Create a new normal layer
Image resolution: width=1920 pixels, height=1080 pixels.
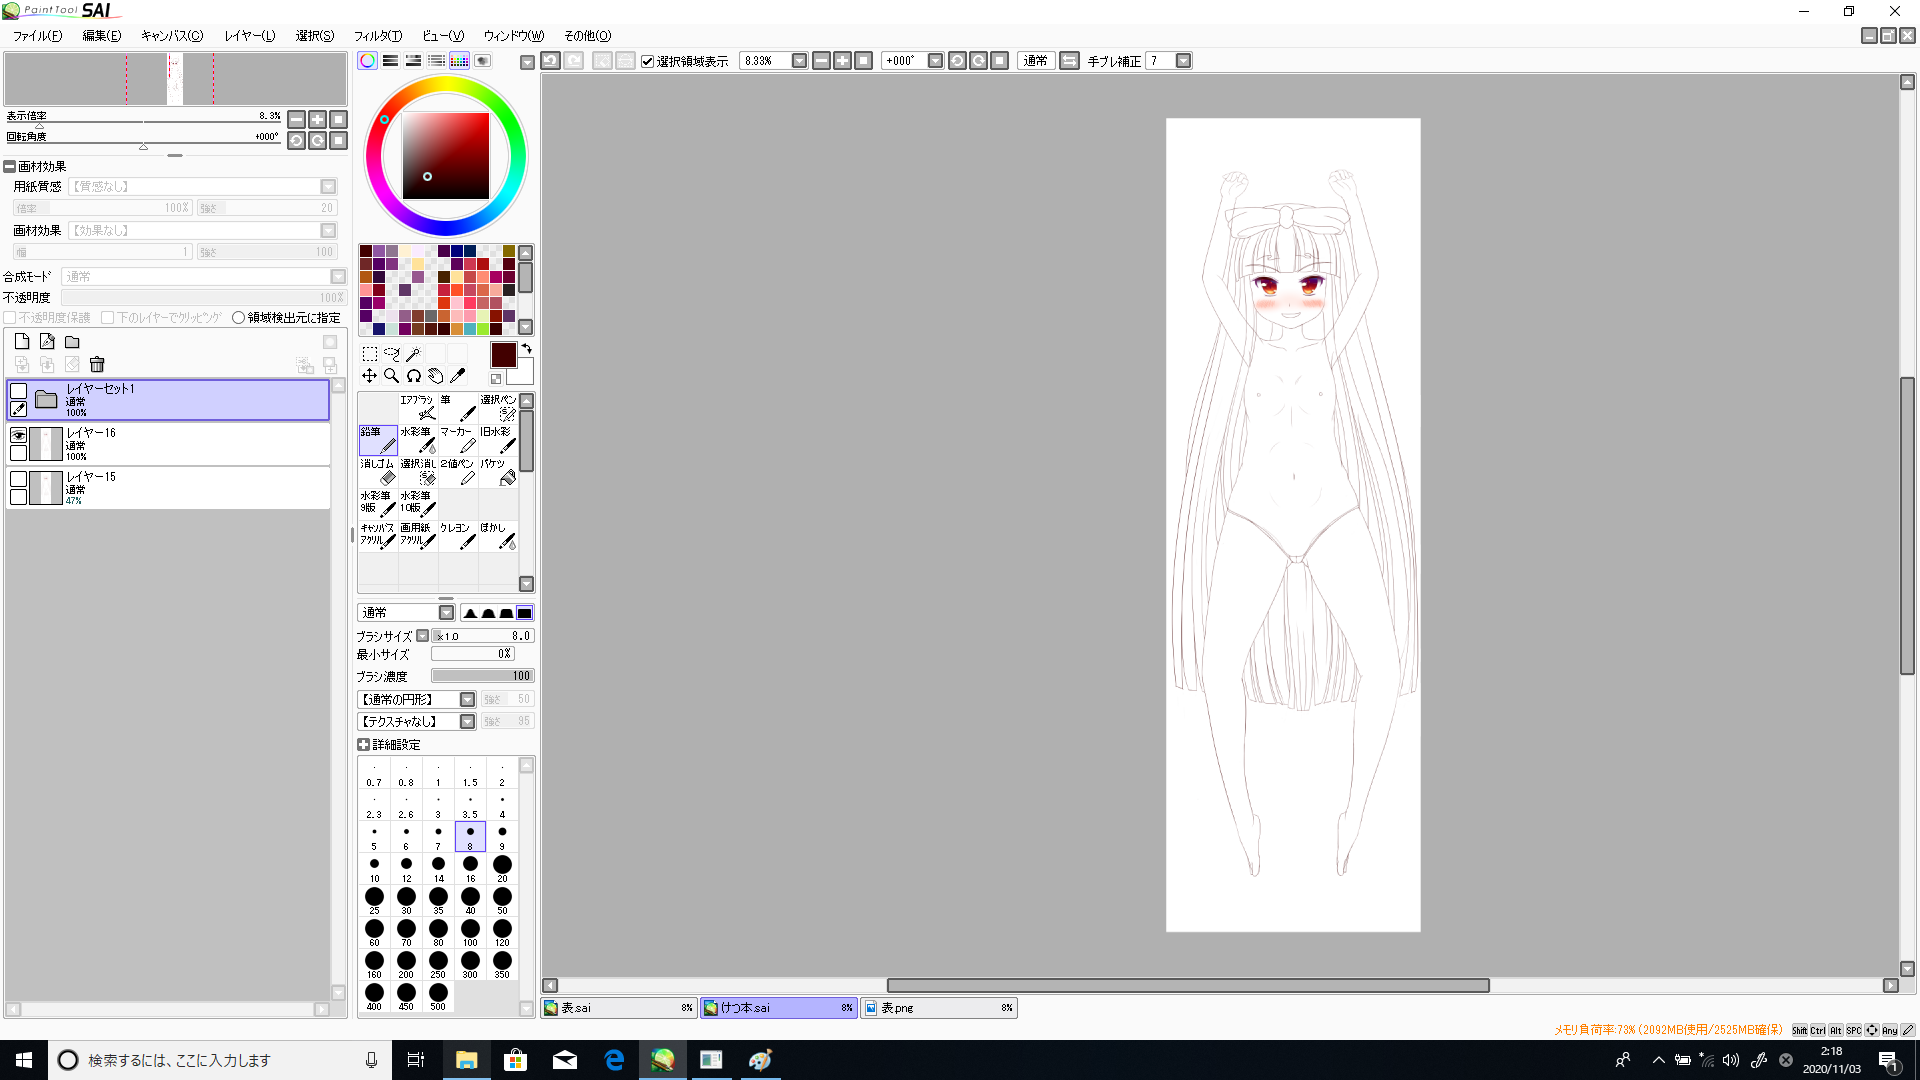(22, 342)
